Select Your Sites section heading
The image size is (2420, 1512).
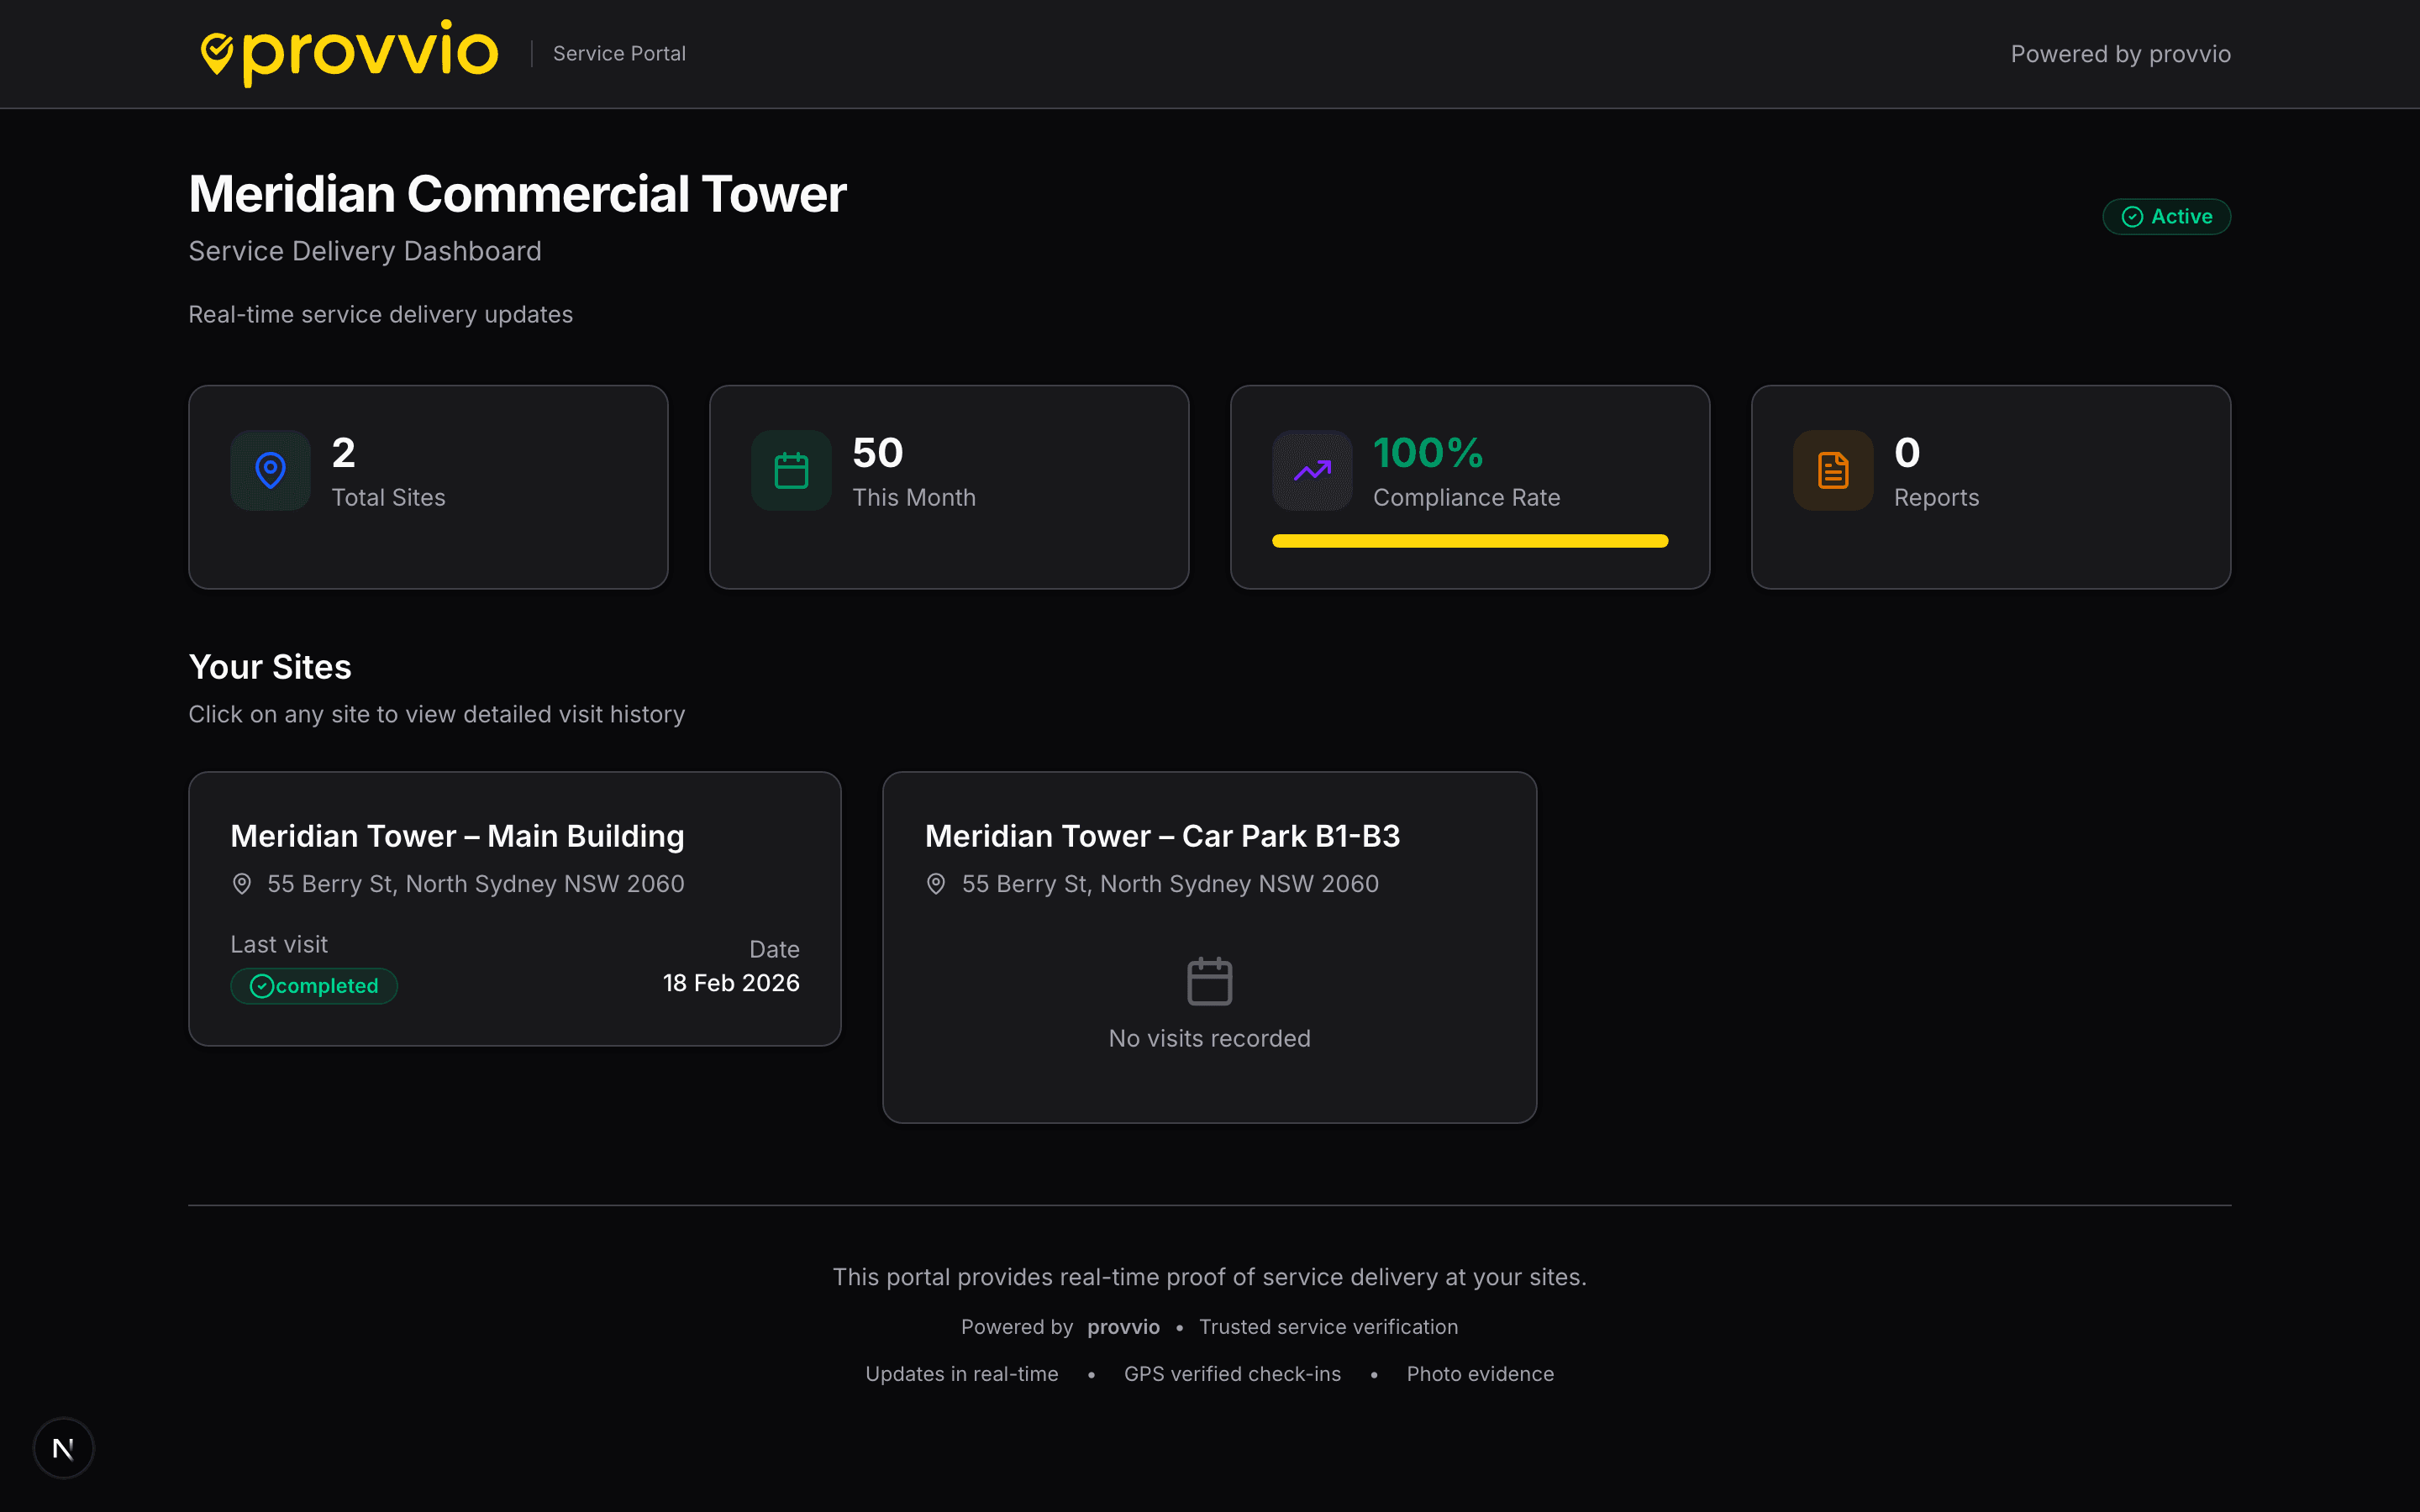click(x=269, y=666)
